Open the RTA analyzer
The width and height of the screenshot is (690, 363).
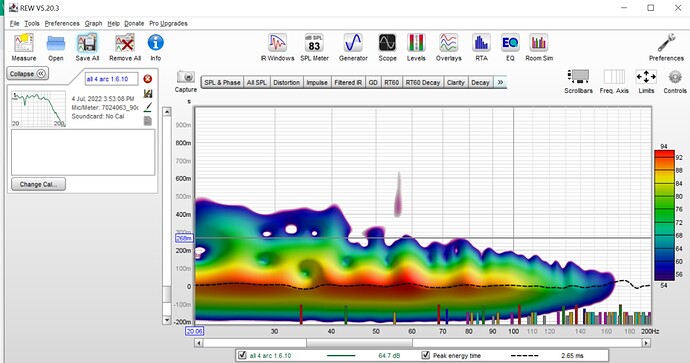pos(481,47)
